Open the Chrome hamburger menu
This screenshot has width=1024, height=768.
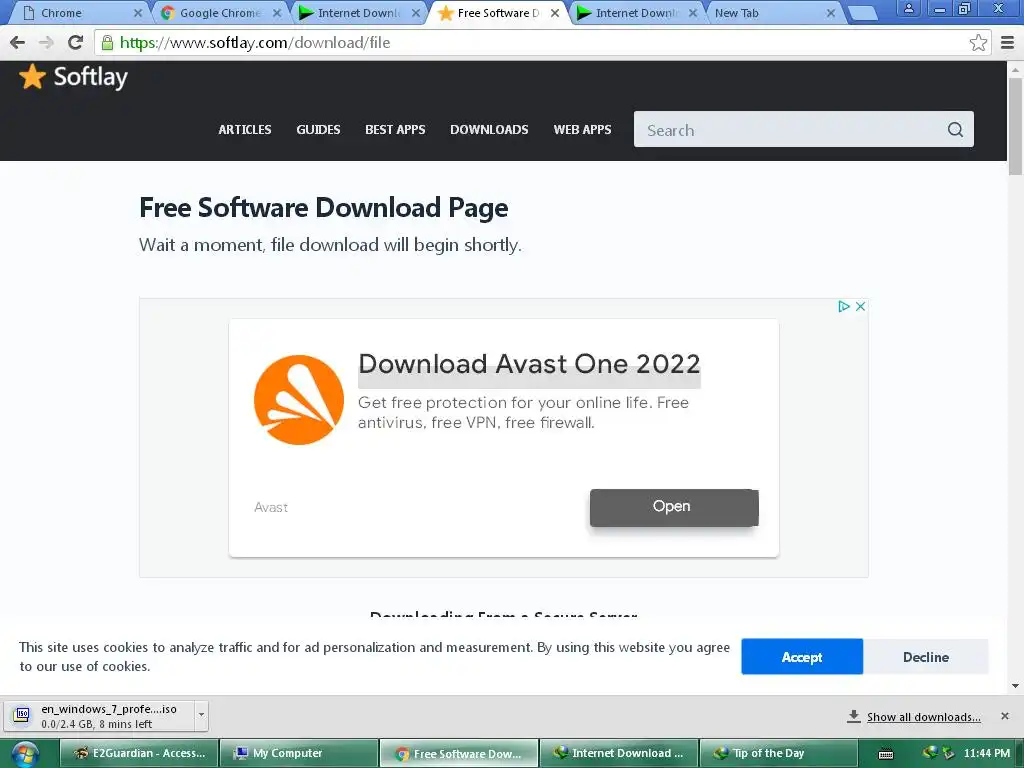[x=1008, y=42]
